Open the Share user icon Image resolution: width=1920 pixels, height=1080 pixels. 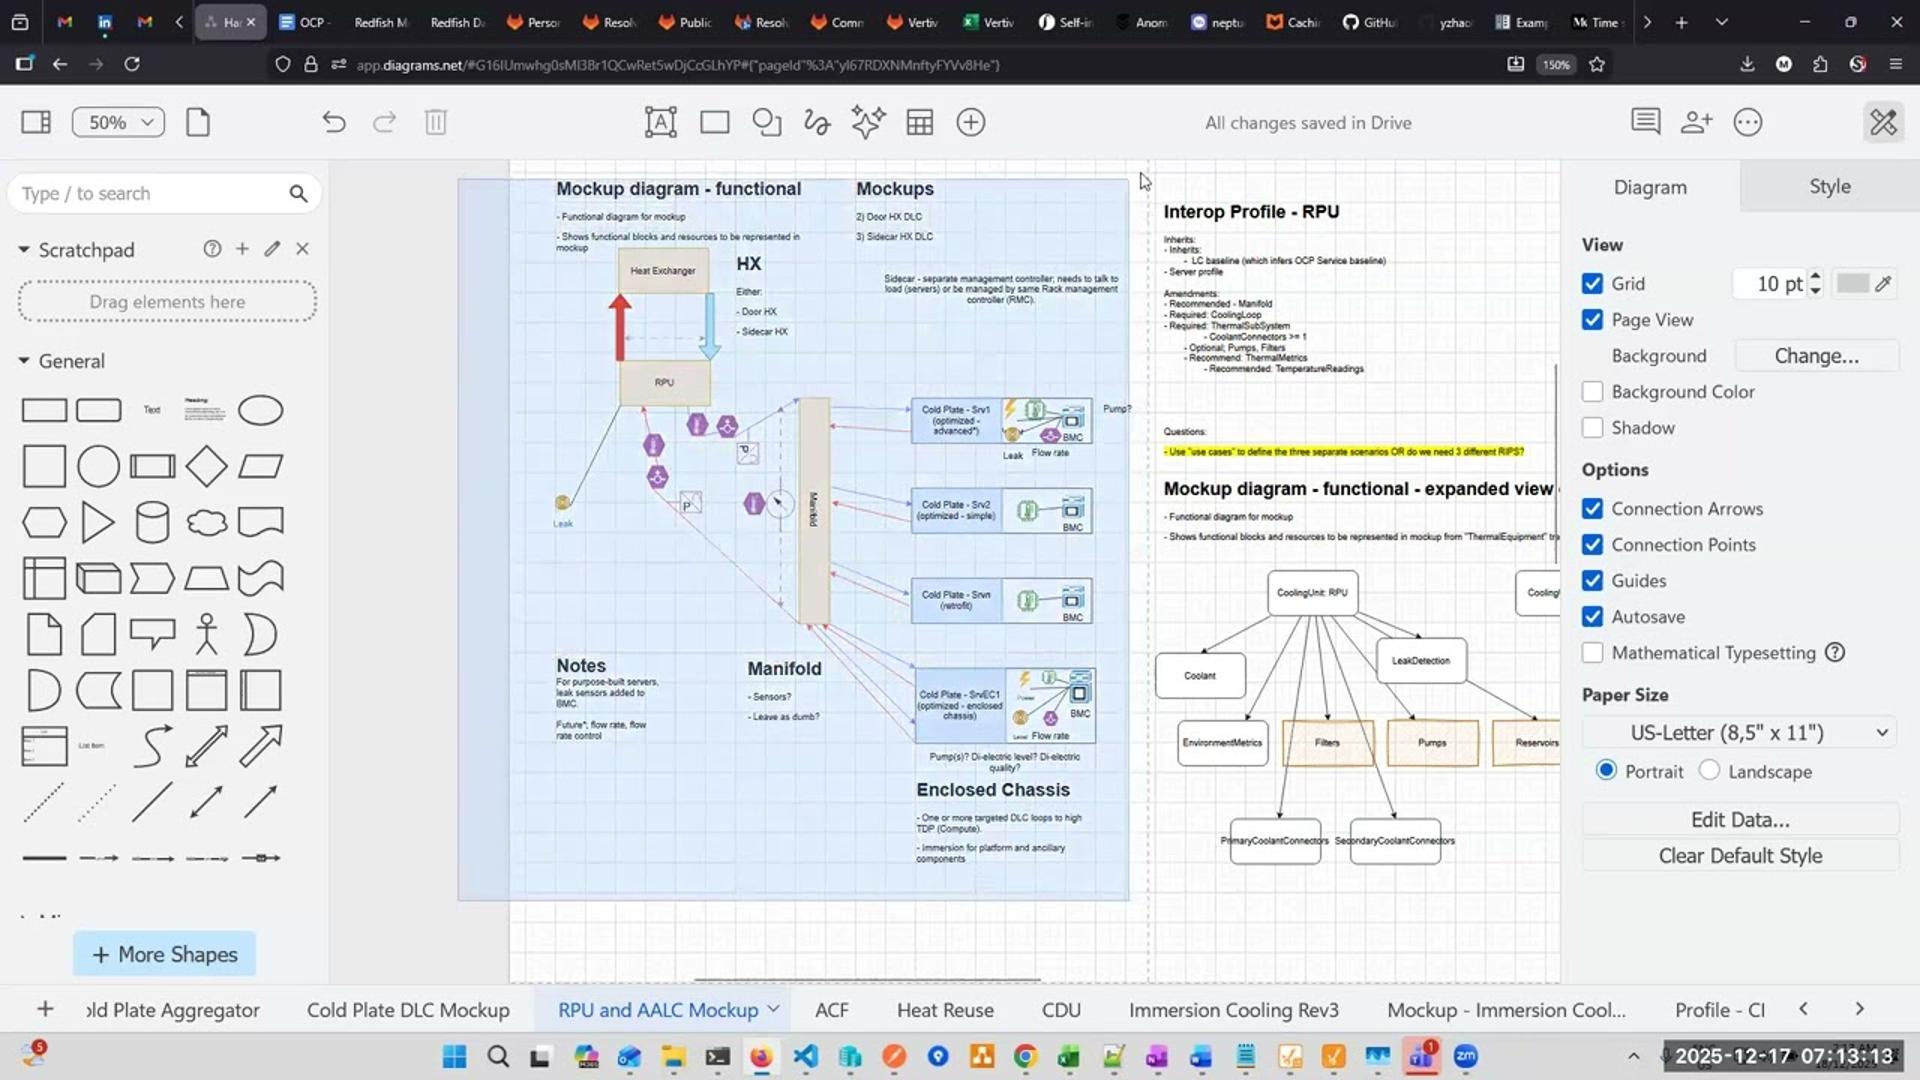pyautogui.click(x=1696, y=122)
